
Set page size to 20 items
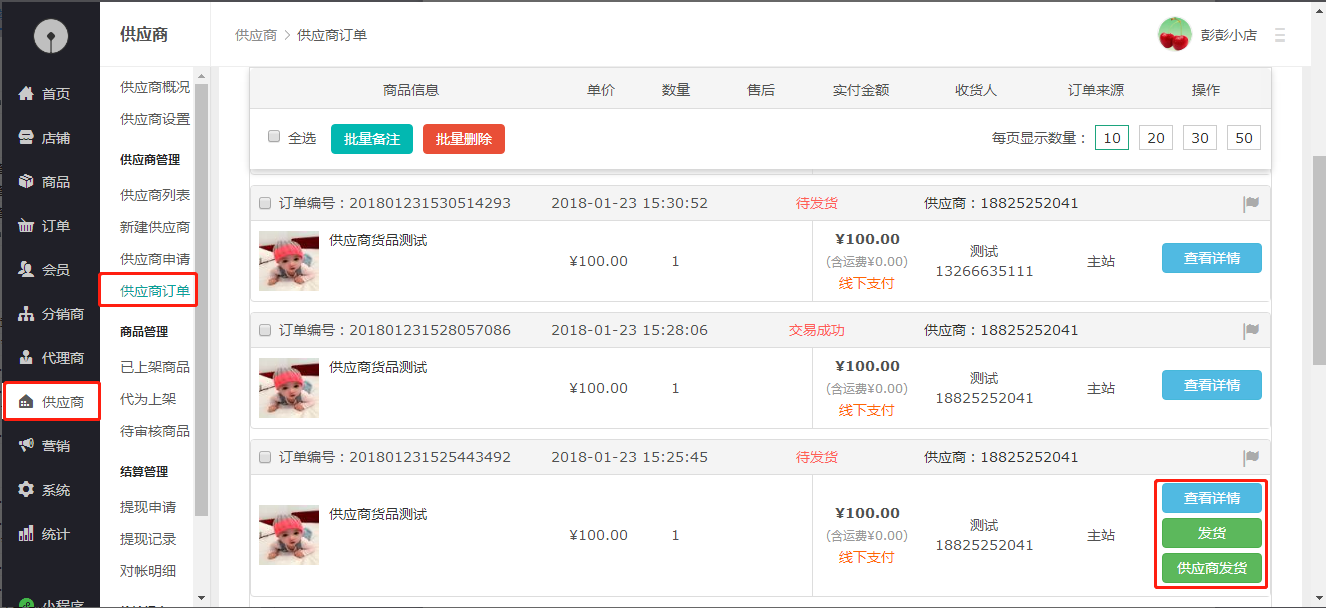coord(1156,138)
